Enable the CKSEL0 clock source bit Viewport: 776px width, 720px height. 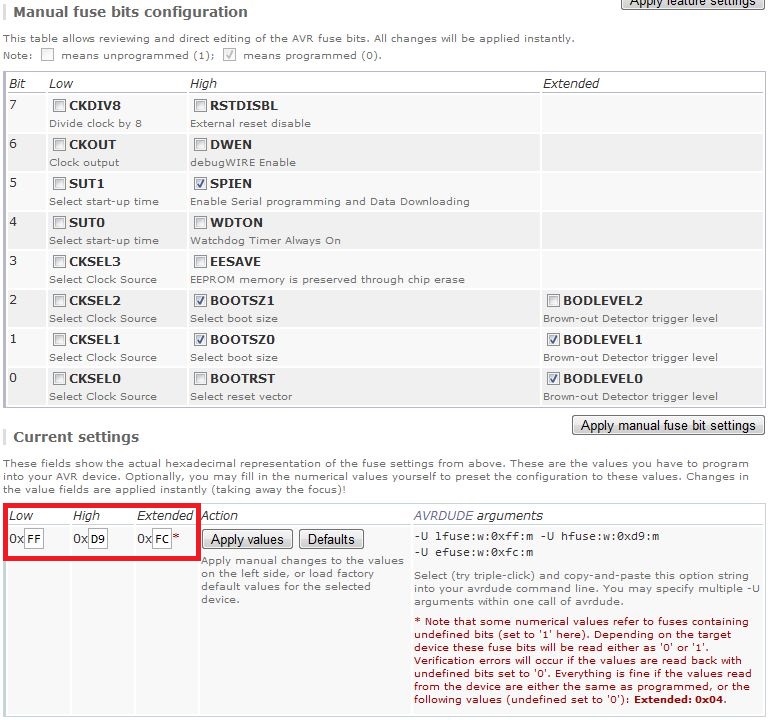click(x=59, y=379)
